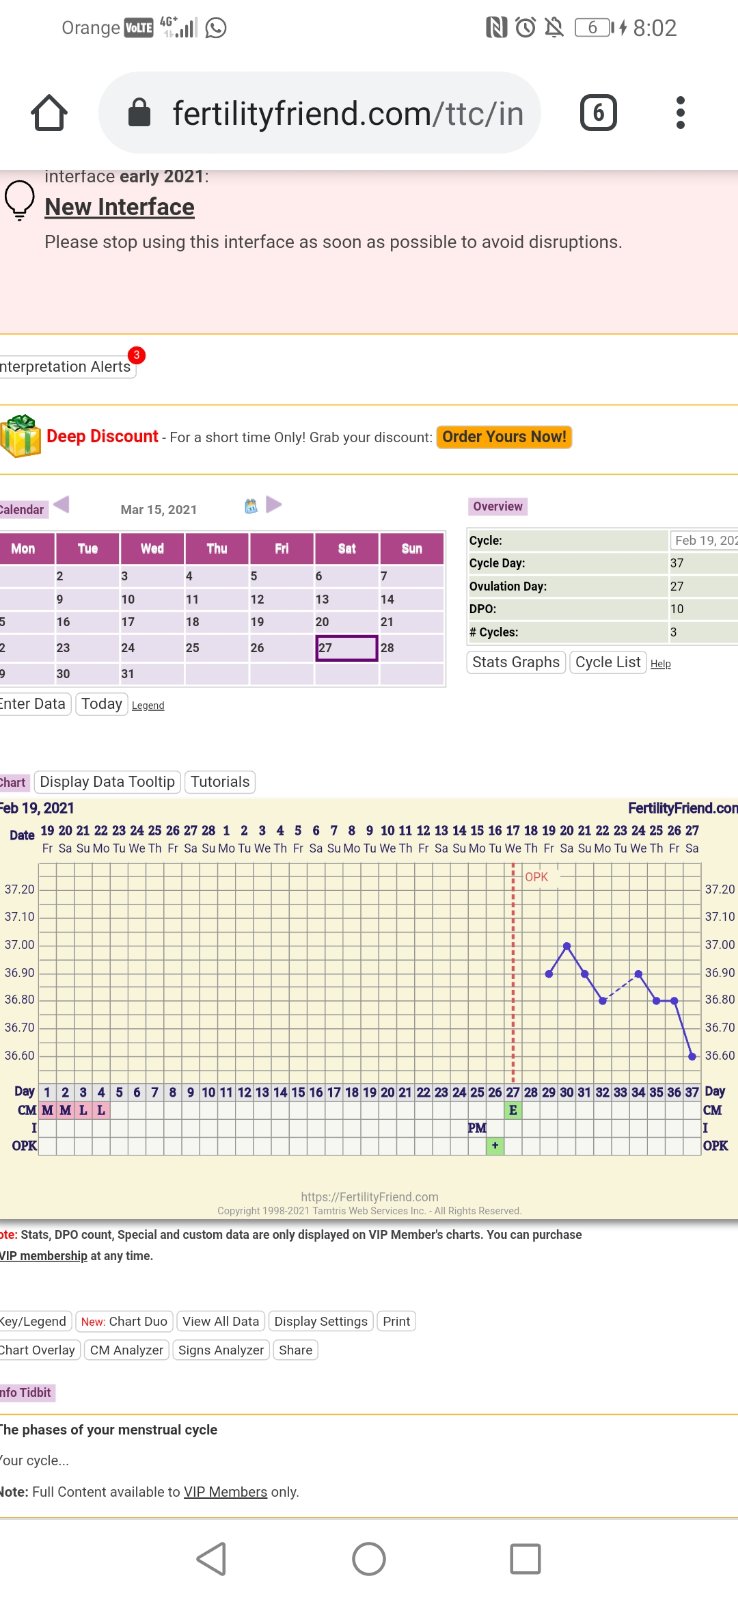This screenshot has height=1600, width=738.
Task: Tap the browser home icon
Action: click(x=49, y=113)
